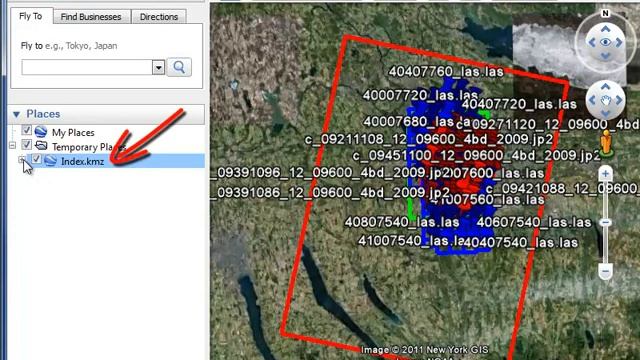Click the c_09211108_12_09600_4bd_2009.jp2 label
Viewport: 640px width, 360px height.
pyautogui.click(x=429, y=140)
